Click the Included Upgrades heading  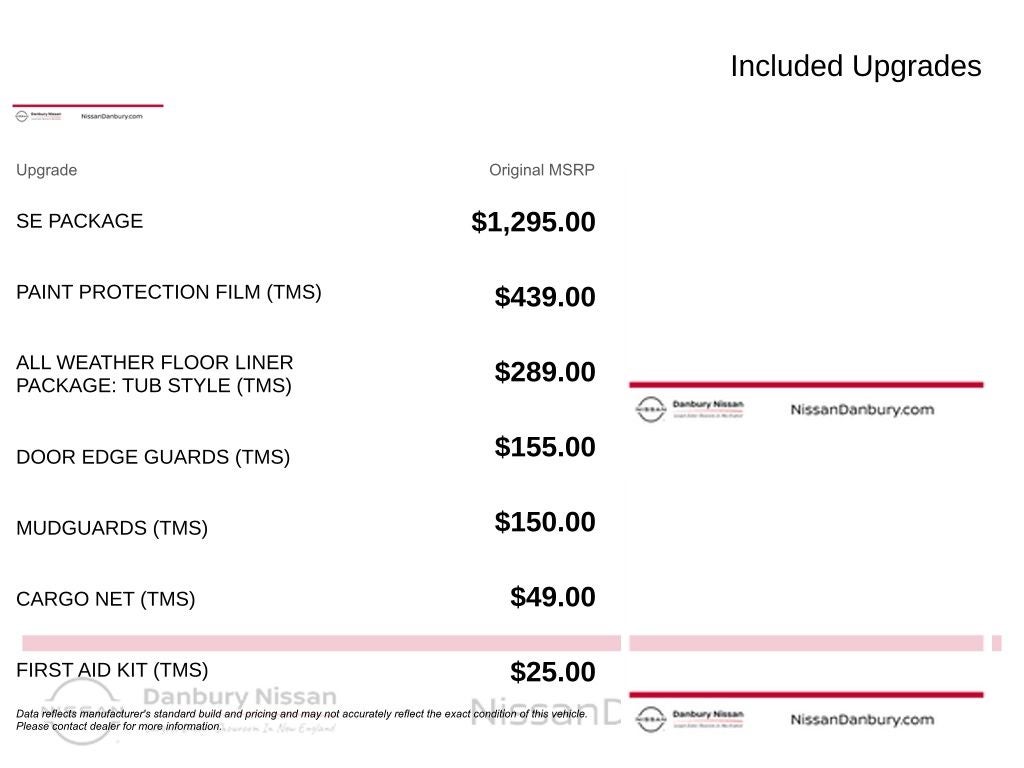[x=855, y=66]
